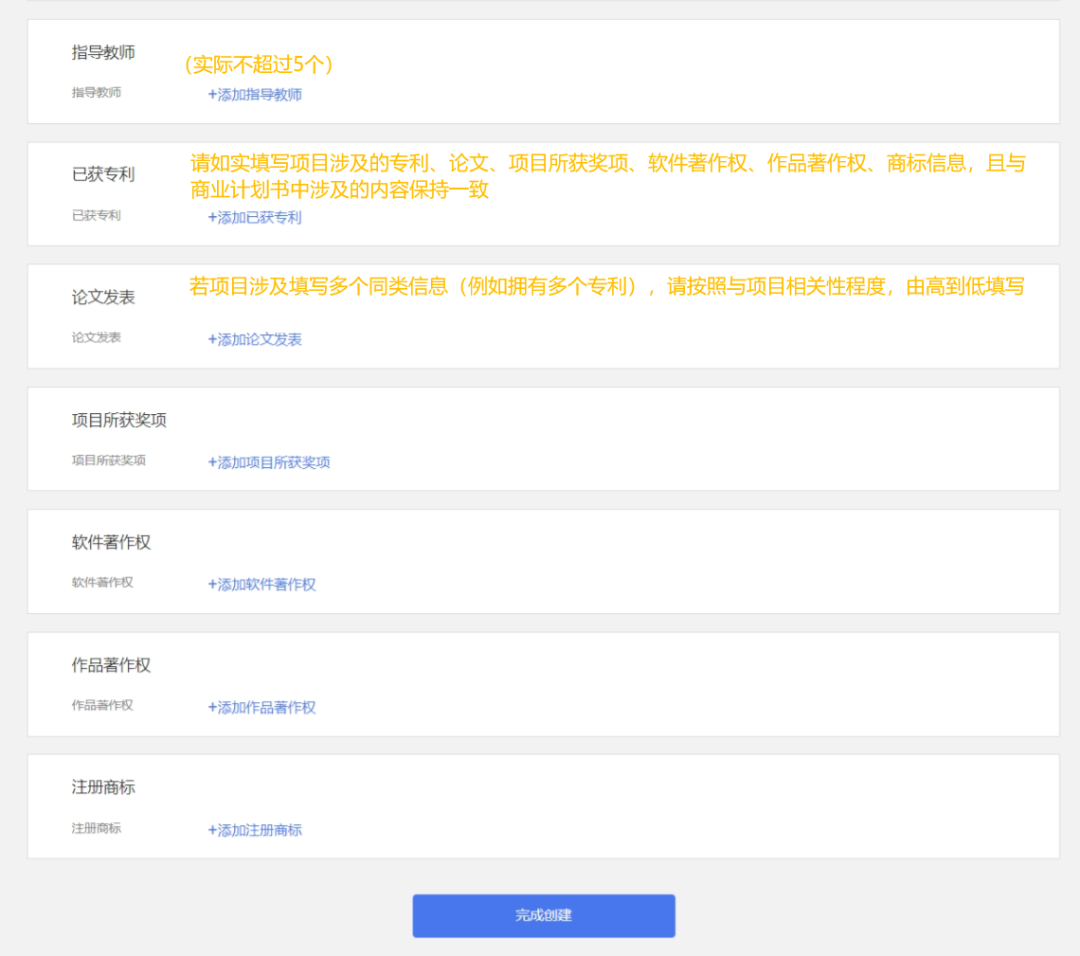Image resolution: width=1080 pixels, height=956 pixels.
Task: Click the +添加指导教师 link
Action: click(255, 95)
